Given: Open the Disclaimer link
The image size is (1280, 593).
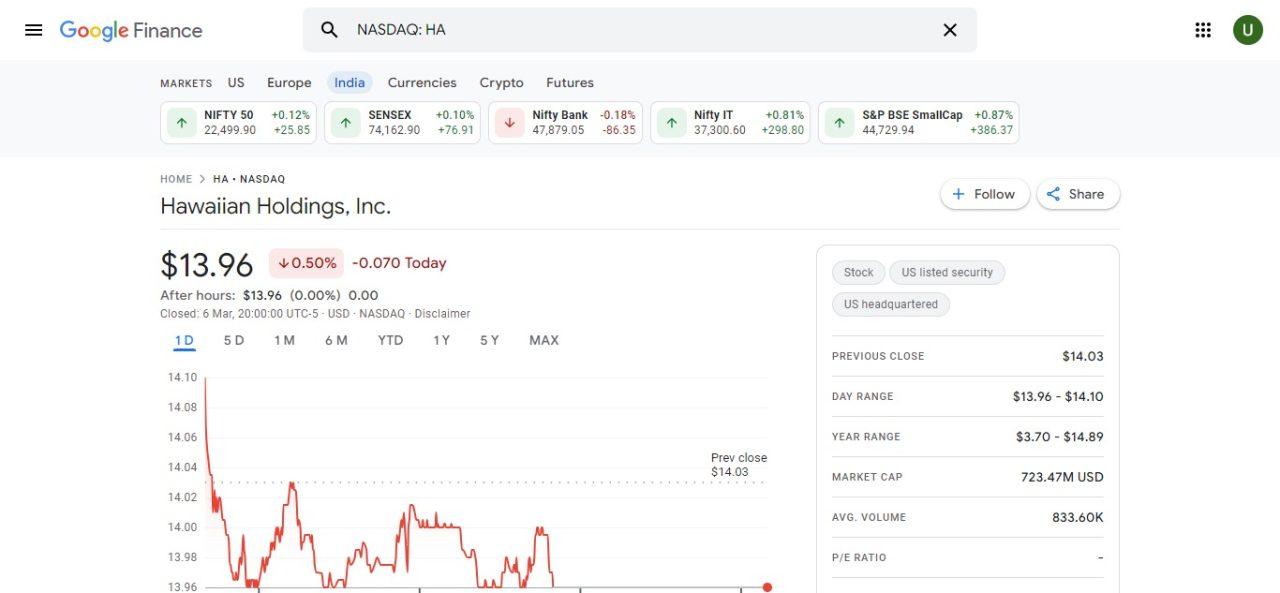Looking at the screenshot, I should click(x=442, y=314).
